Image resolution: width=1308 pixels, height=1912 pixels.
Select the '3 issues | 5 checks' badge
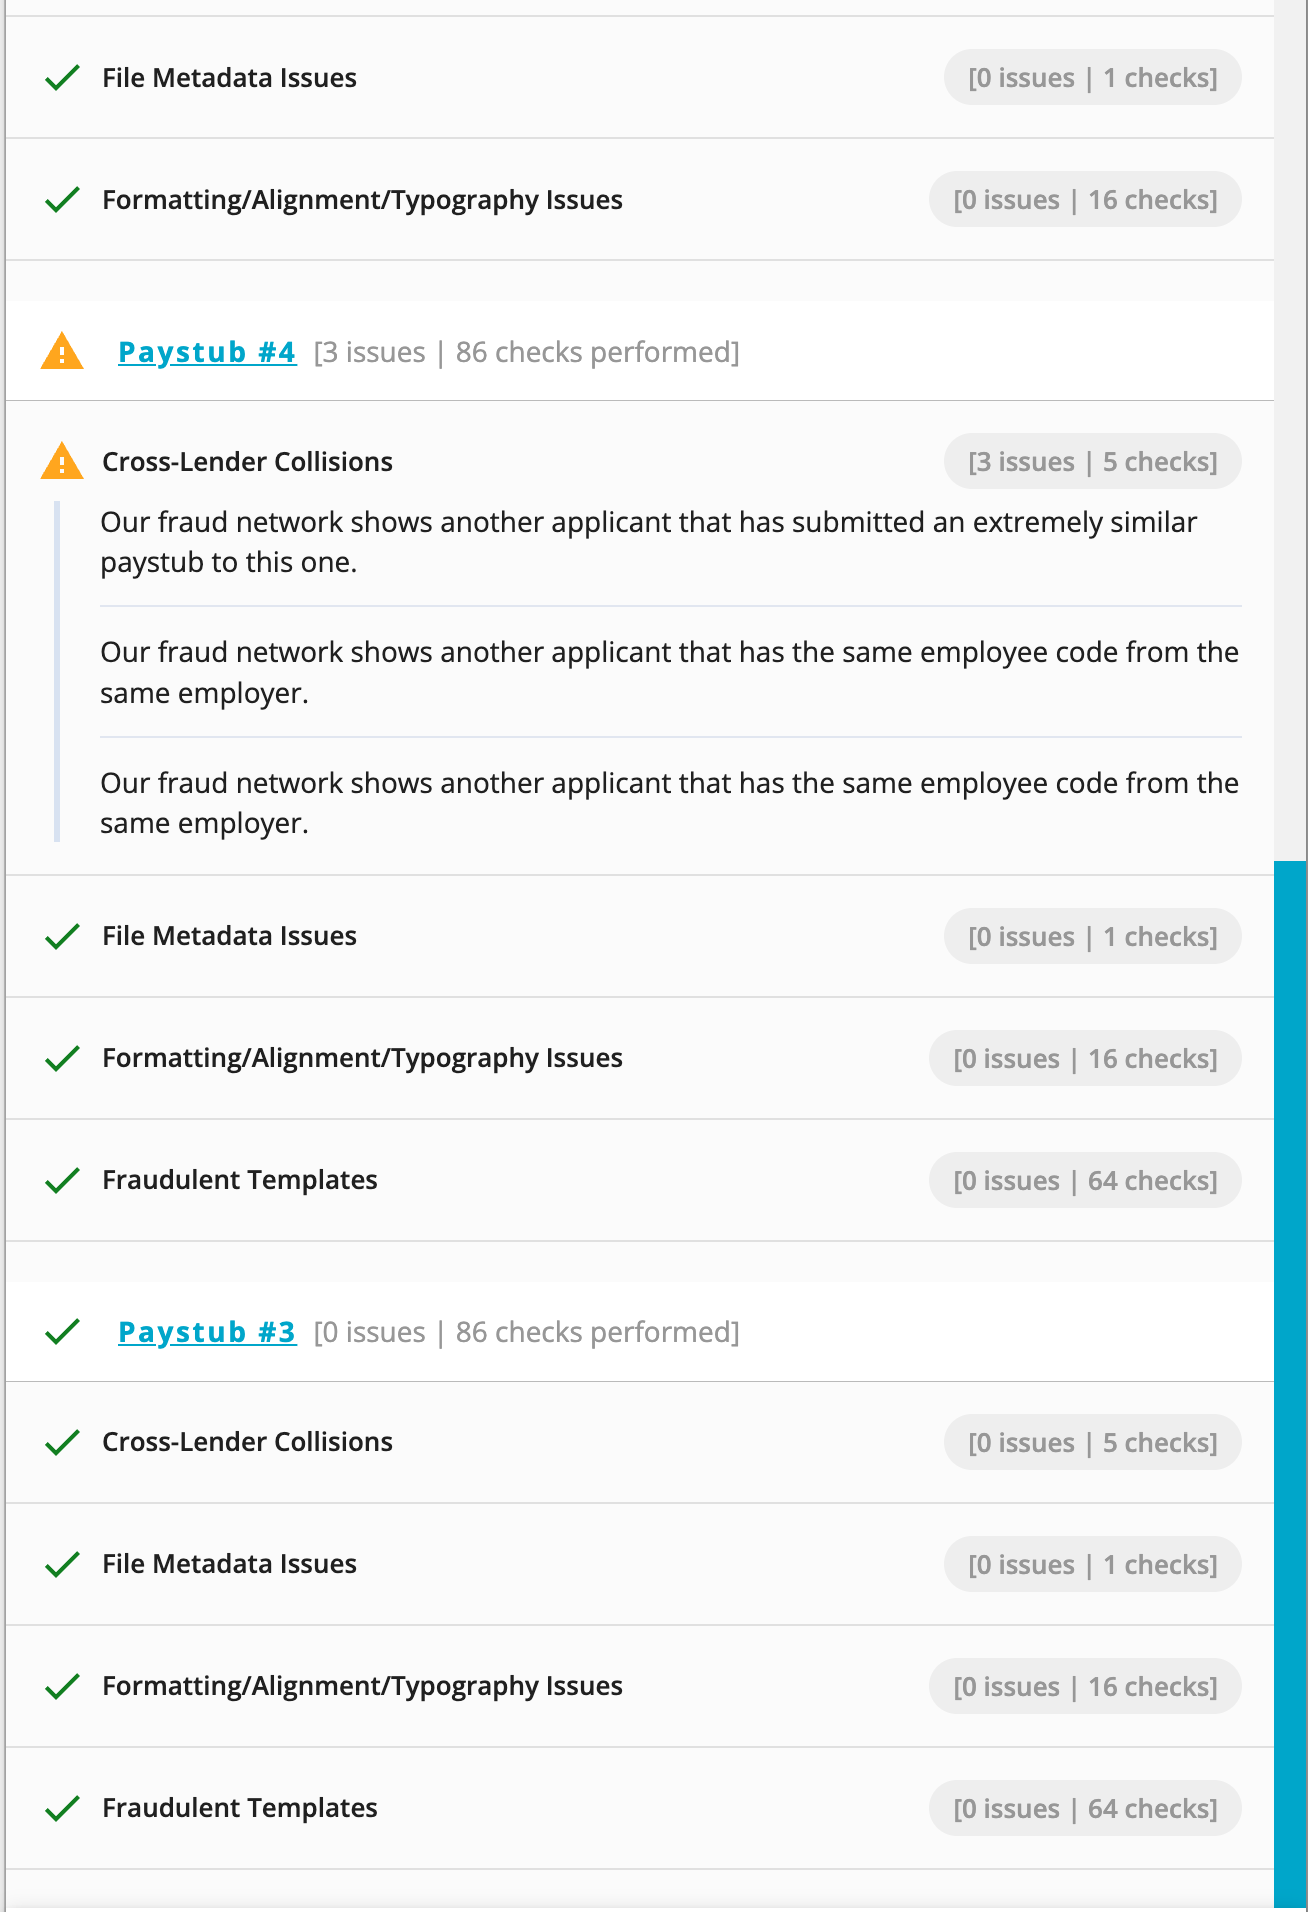1092,461
